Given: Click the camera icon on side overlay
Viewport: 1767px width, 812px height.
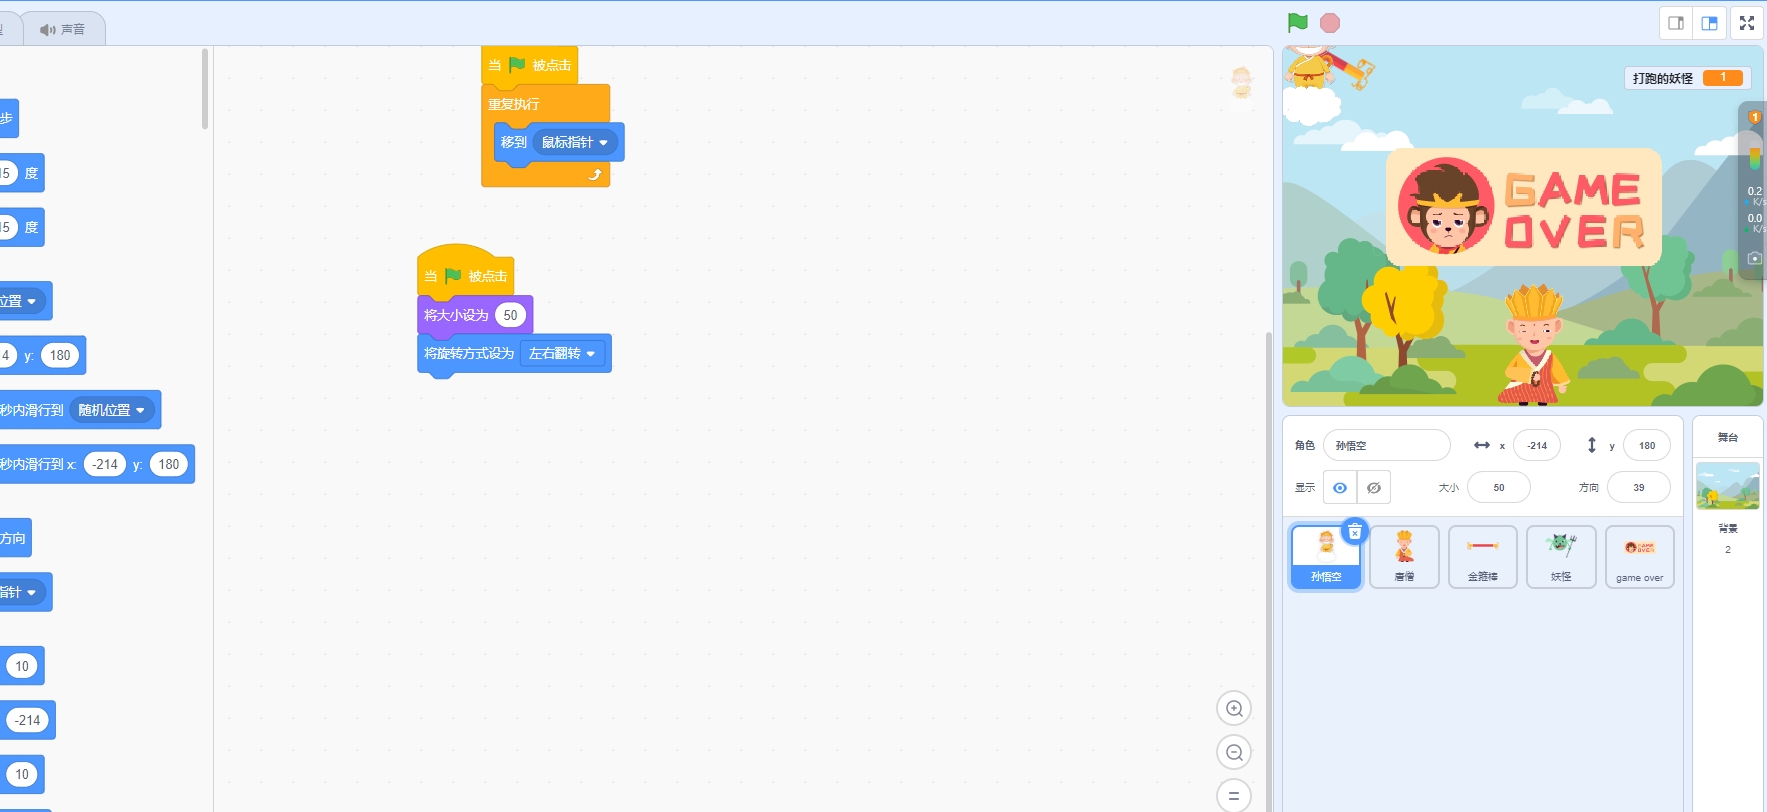Looking at the screenshot, I should click(1755, 258).
